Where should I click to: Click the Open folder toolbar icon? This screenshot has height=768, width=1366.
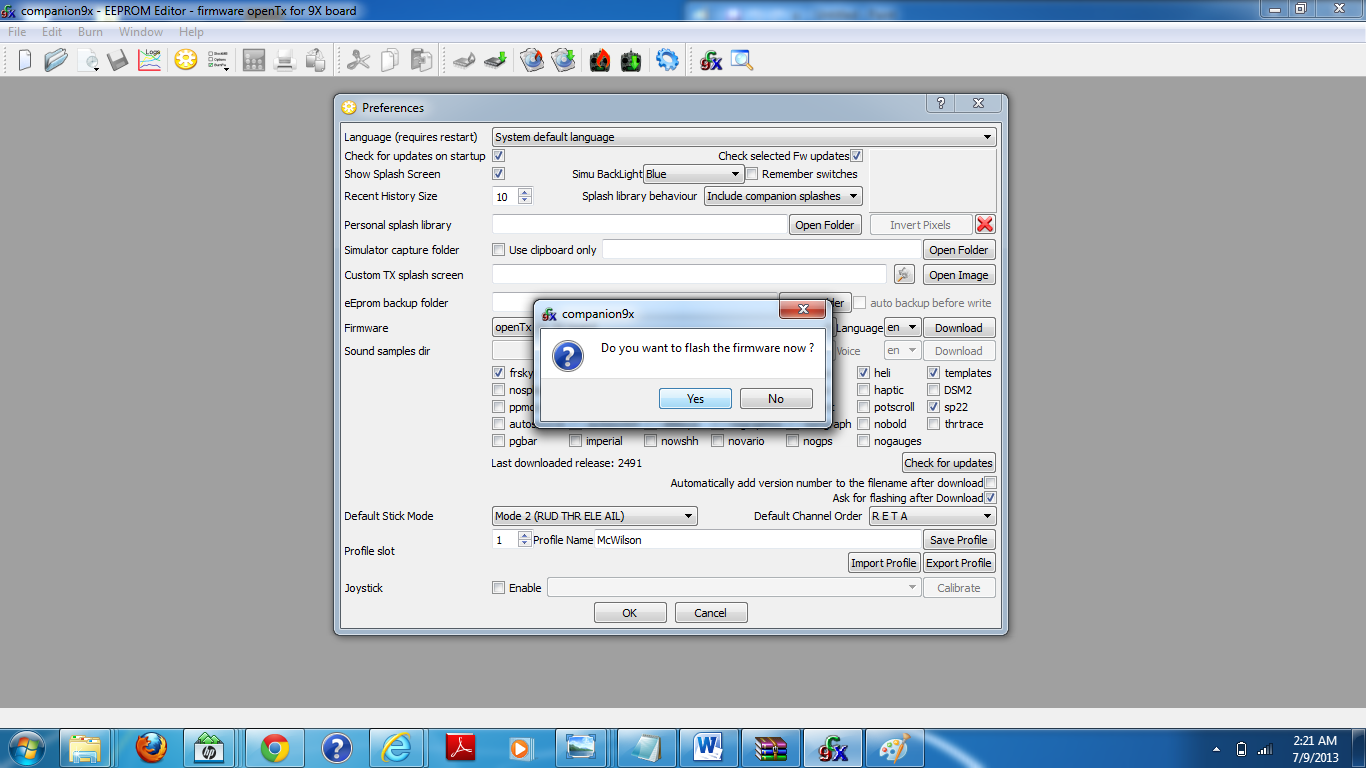pyautogui.click(x=55, y=60)
